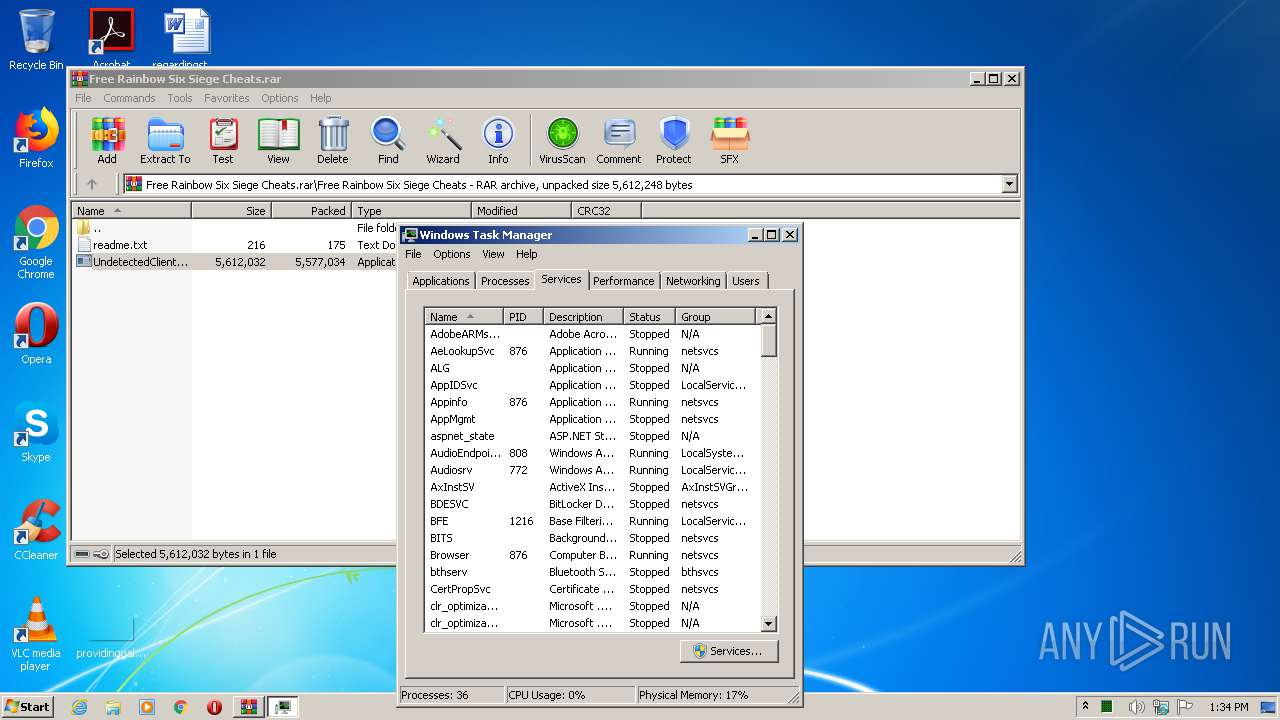The image size is (1280, 720).
Task: Switch to the Processes tab
Action: 505,281
